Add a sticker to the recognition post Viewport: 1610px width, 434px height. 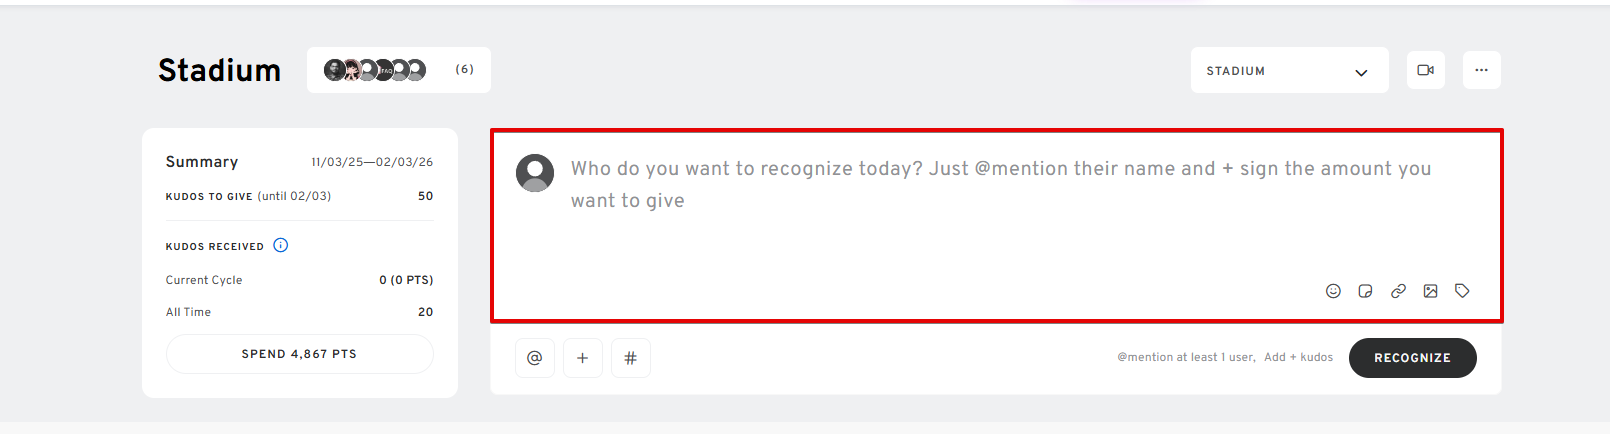click(x=1365, y=291)
